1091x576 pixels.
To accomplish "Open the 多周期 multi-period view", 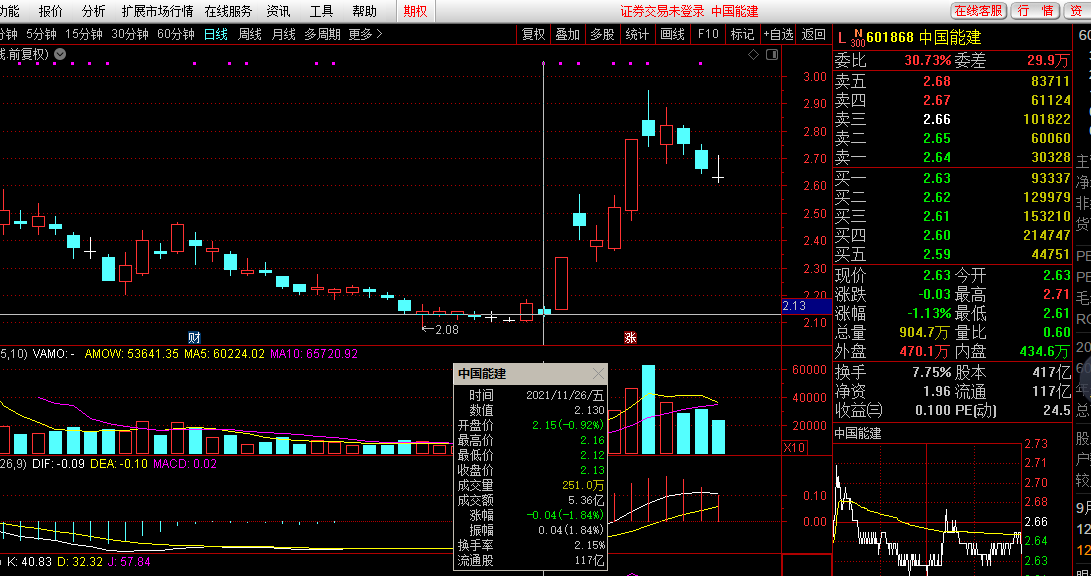I will (x=322, y=34).
